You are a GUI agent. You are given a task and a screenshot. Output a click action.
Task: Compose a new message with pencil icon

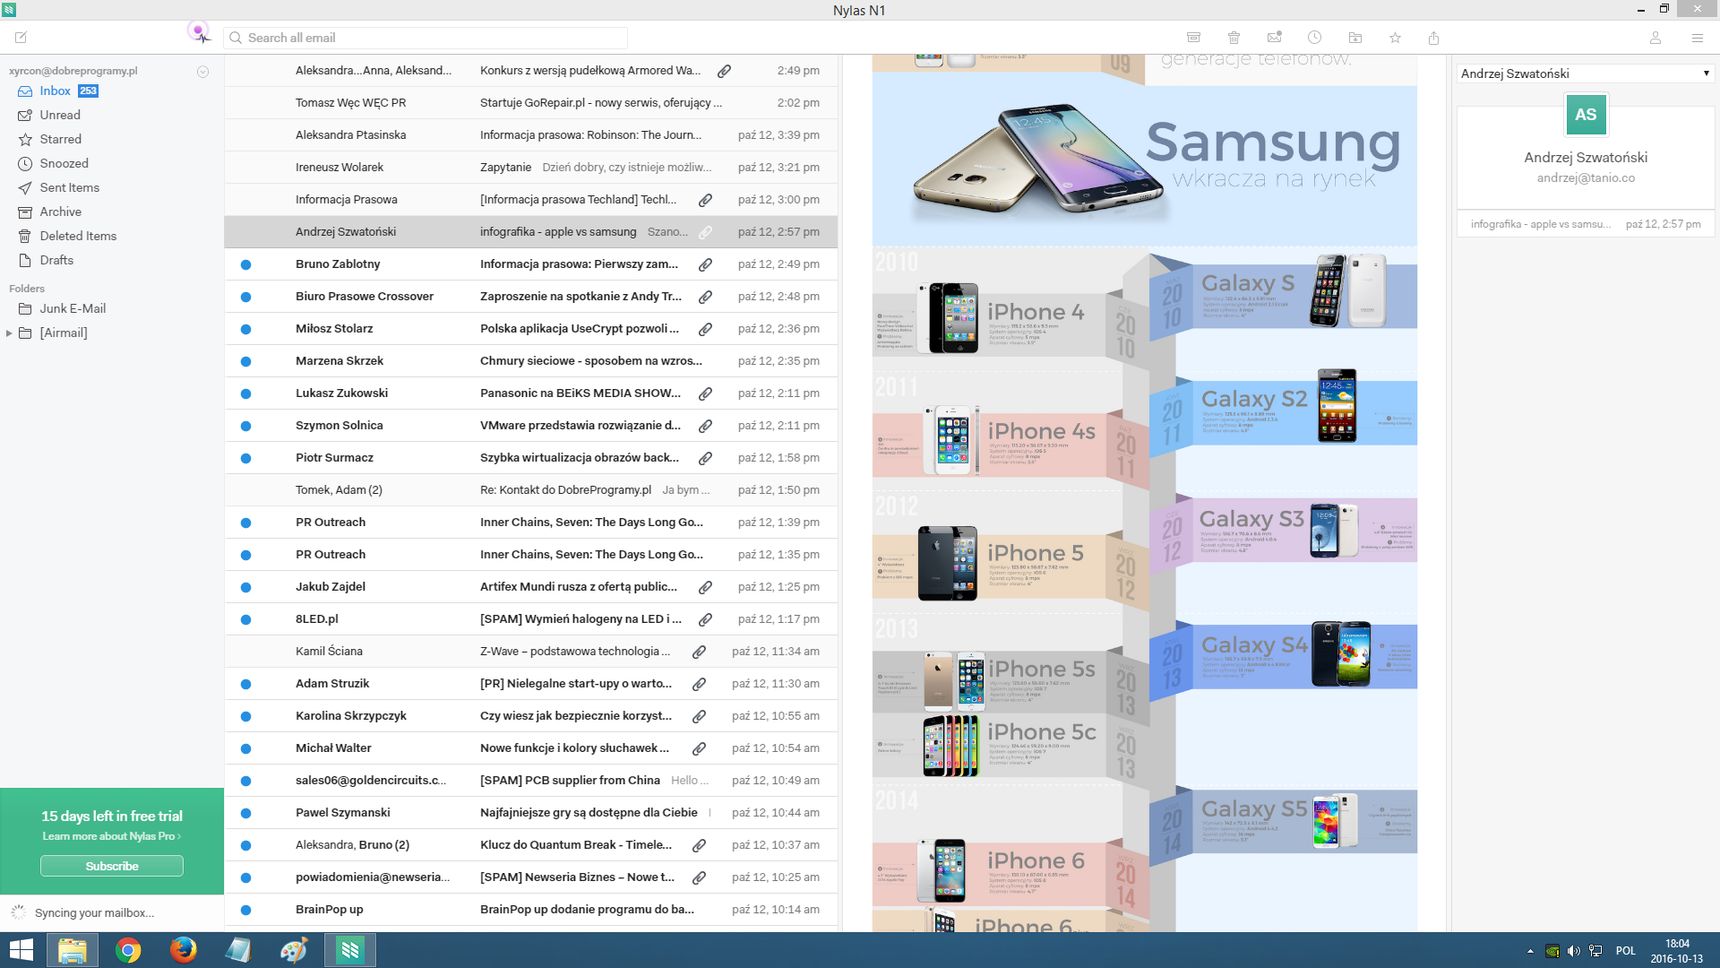point(21,37)
